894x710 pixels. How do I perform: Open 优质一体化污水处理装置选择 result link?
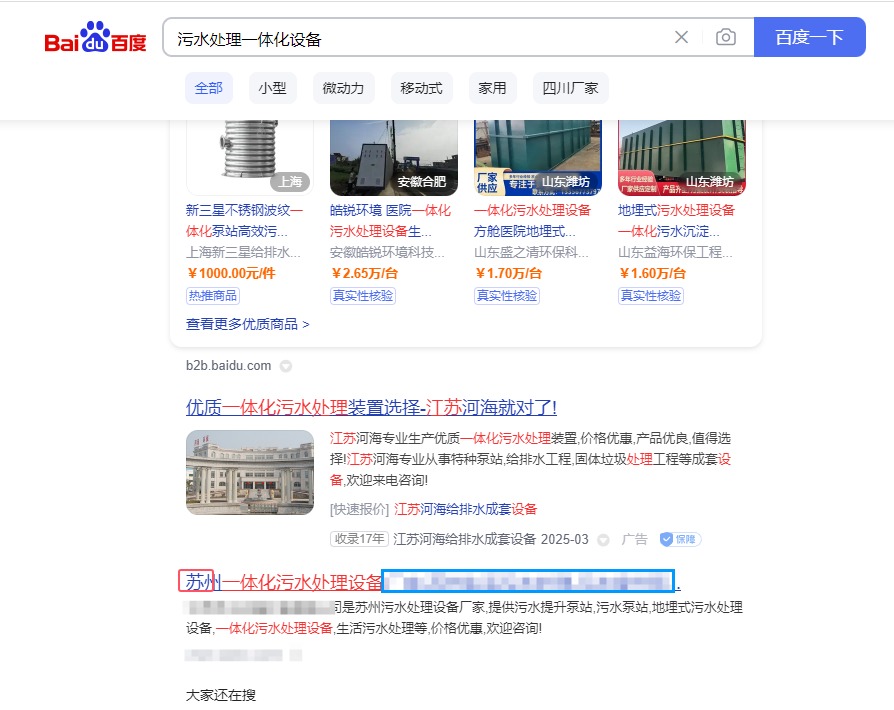(x=371, y=408)
